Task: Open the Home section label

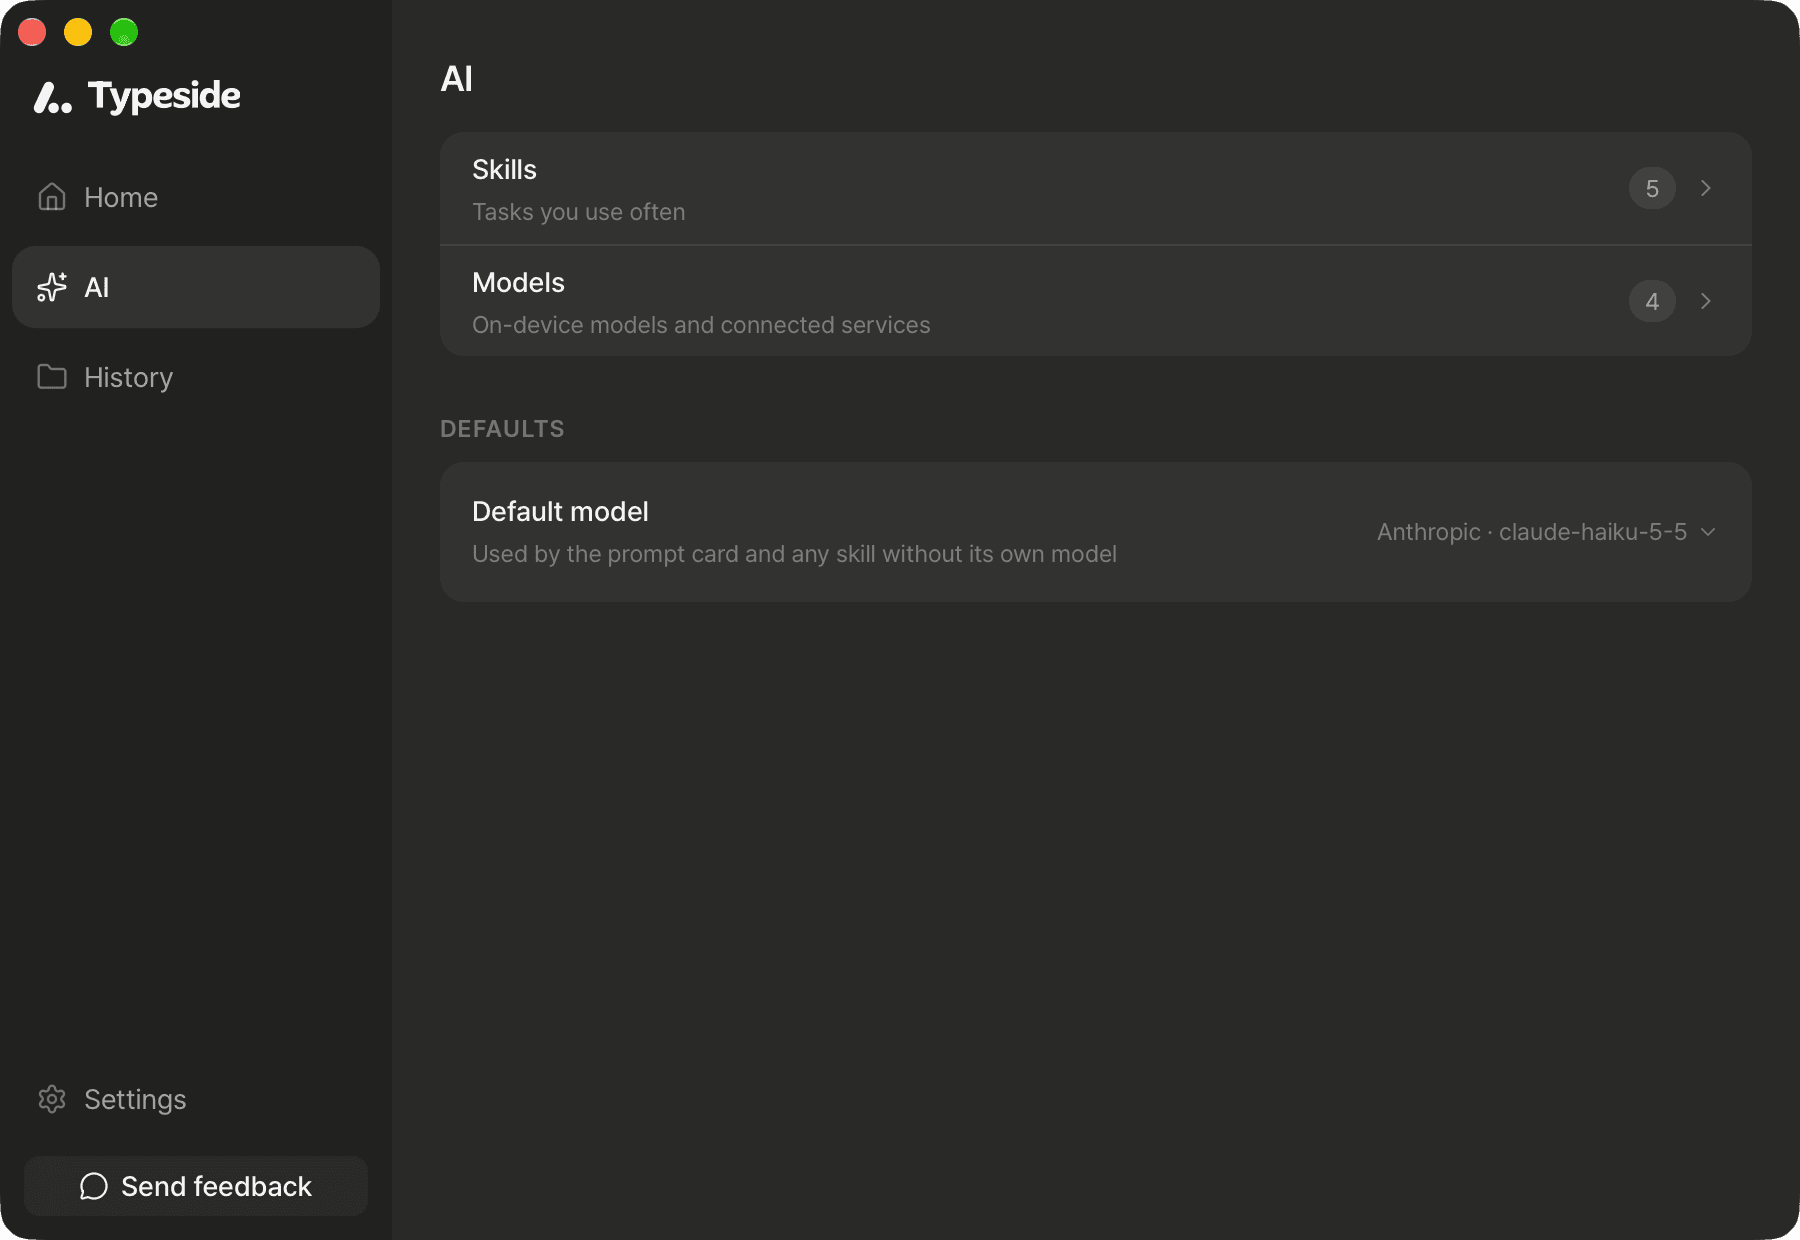Action: [121, 197]
